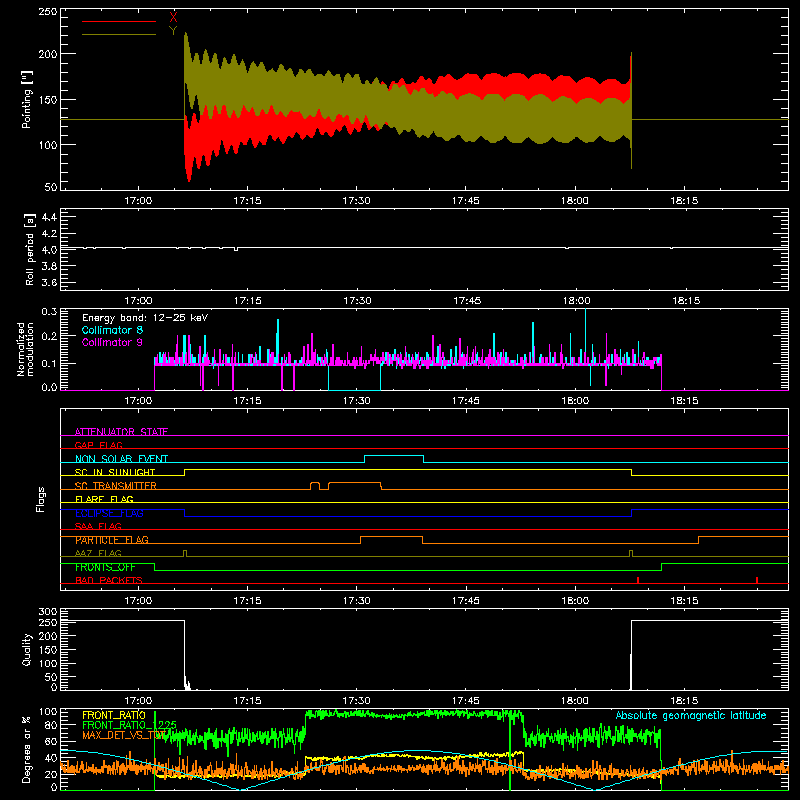This screenshot has width=800, height=800.
Task: Click the red X legend line
Action: click(119, 21)
